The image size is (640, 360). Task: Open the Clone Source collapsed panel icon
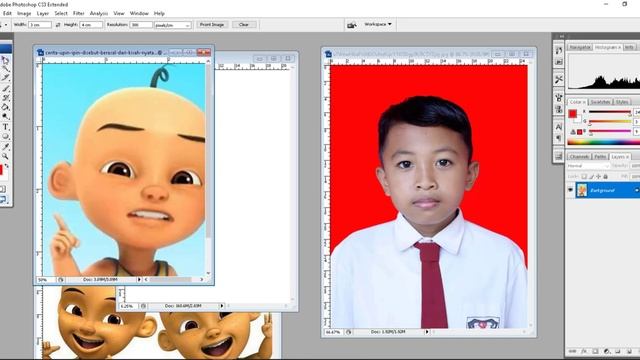[558, 109]
